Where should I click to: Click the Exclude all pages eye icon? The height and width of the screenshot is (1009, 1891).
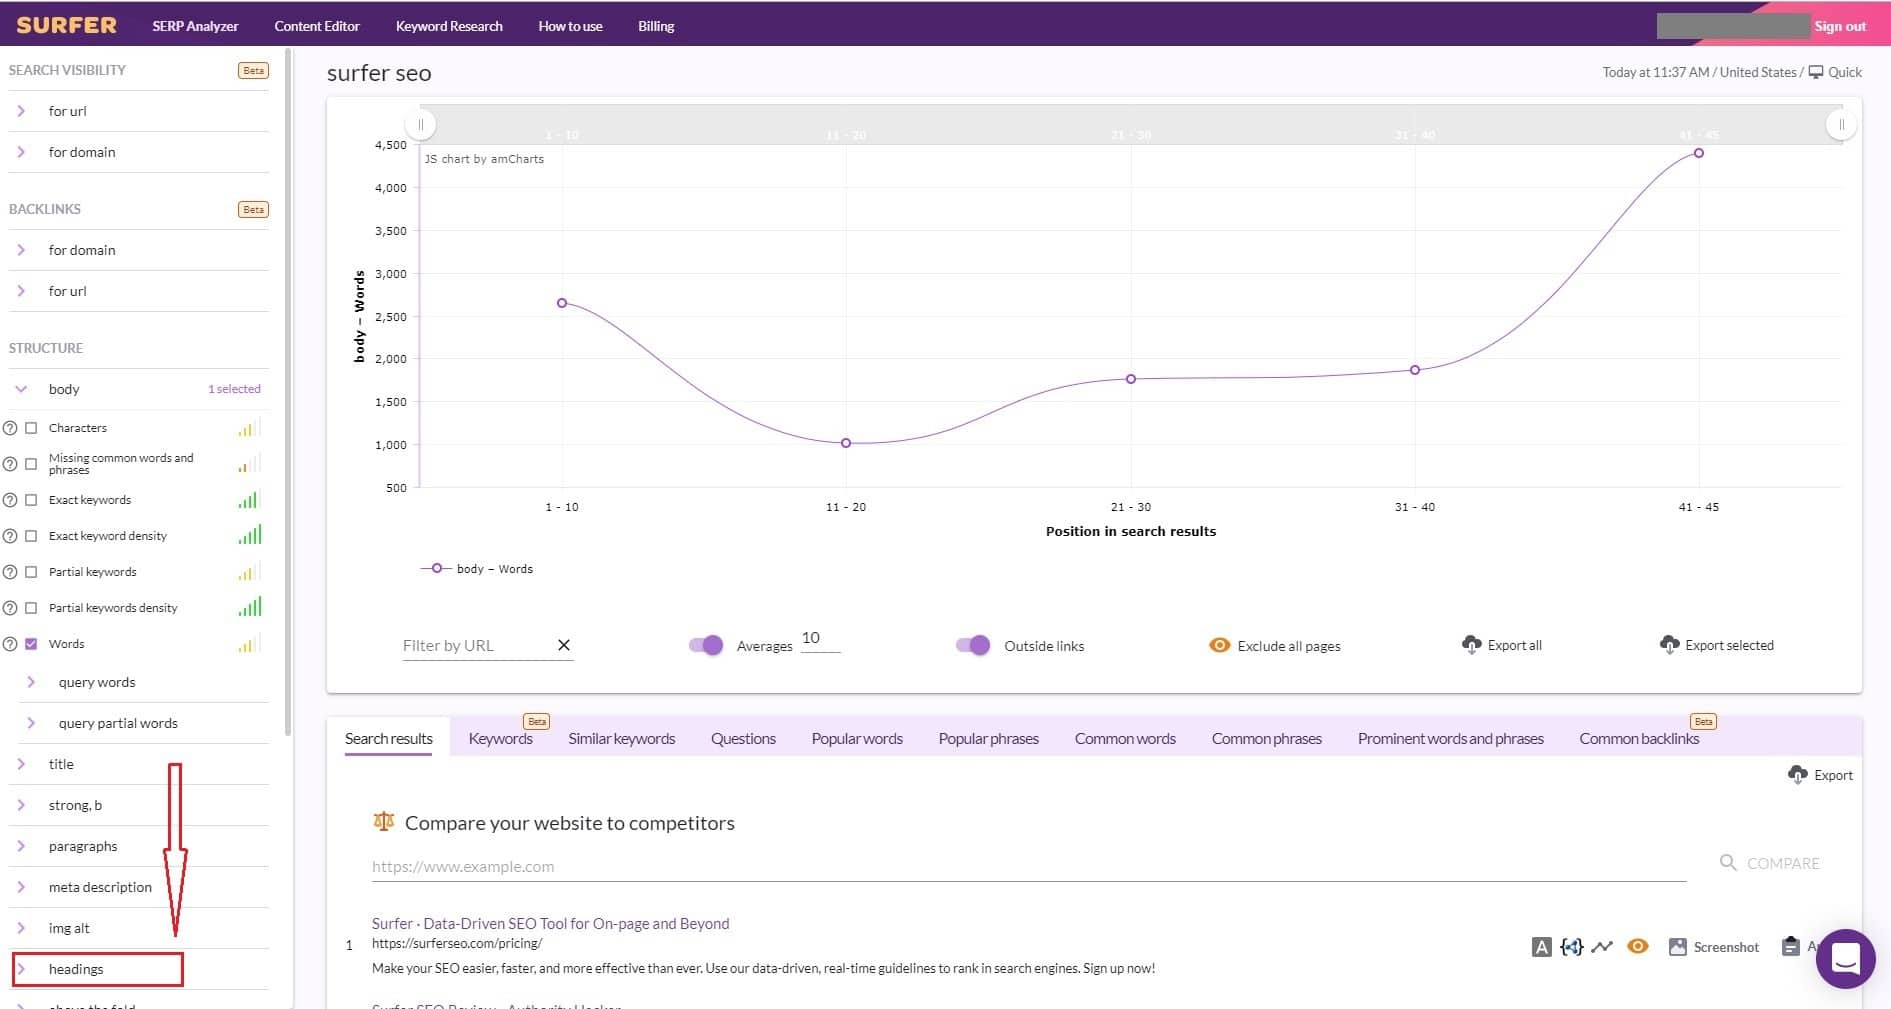click(x=1220, y=645)
